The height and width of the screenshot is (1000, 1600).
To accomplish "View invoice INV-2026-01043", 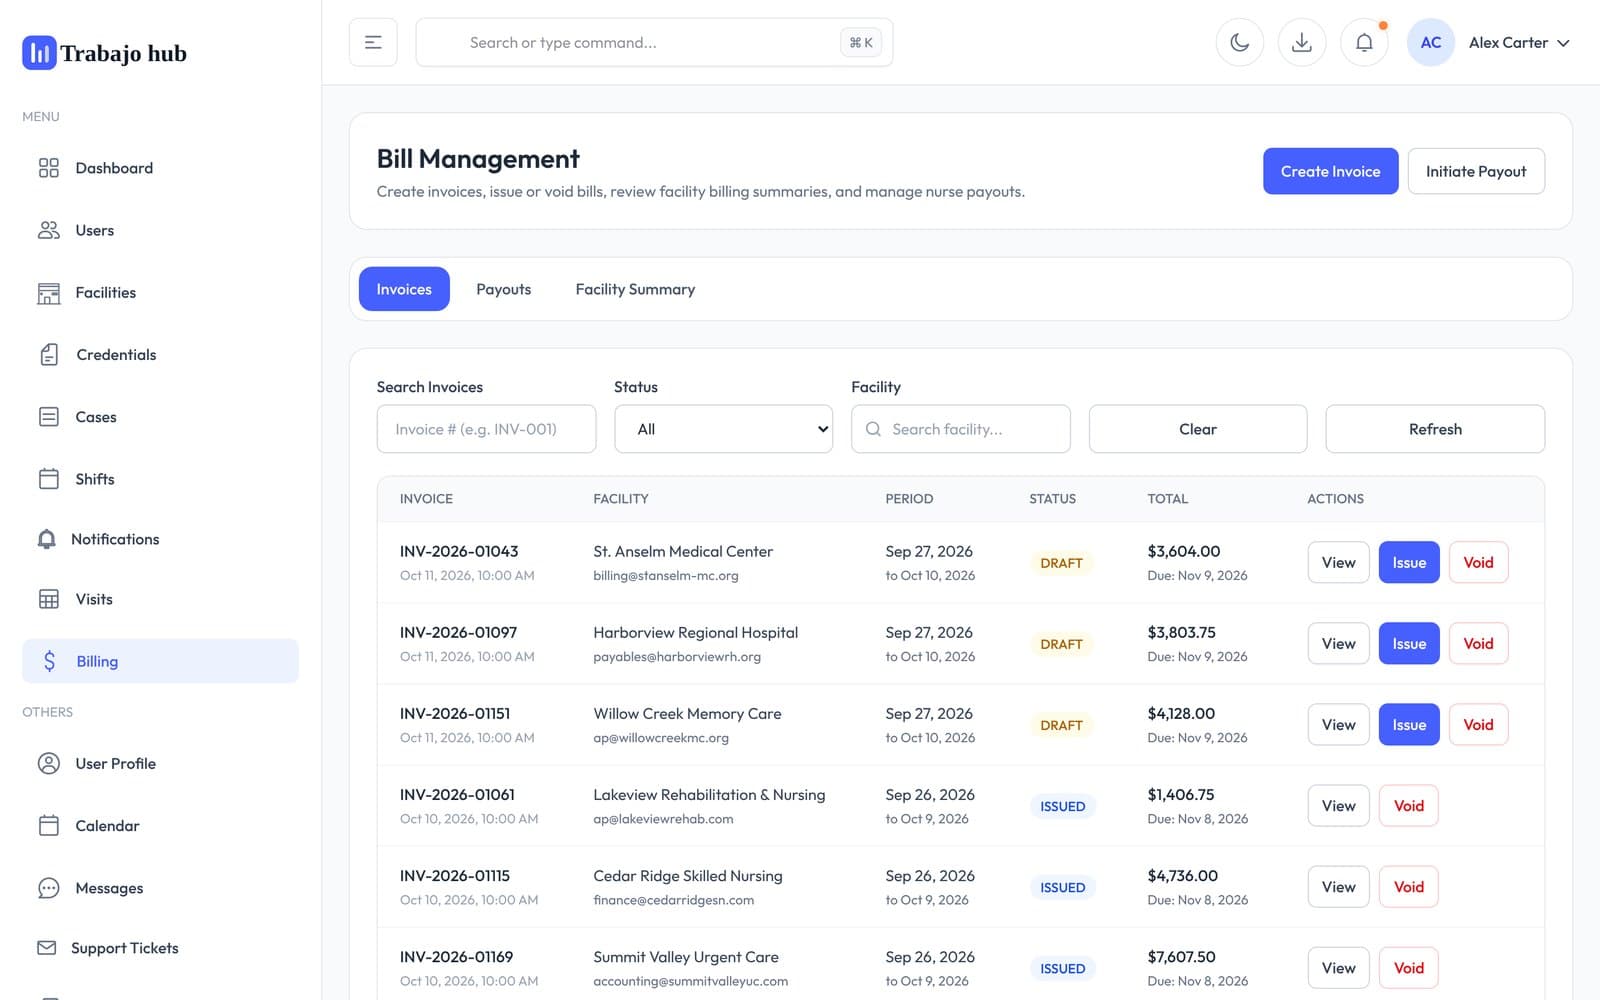I will click(1338, 562).
